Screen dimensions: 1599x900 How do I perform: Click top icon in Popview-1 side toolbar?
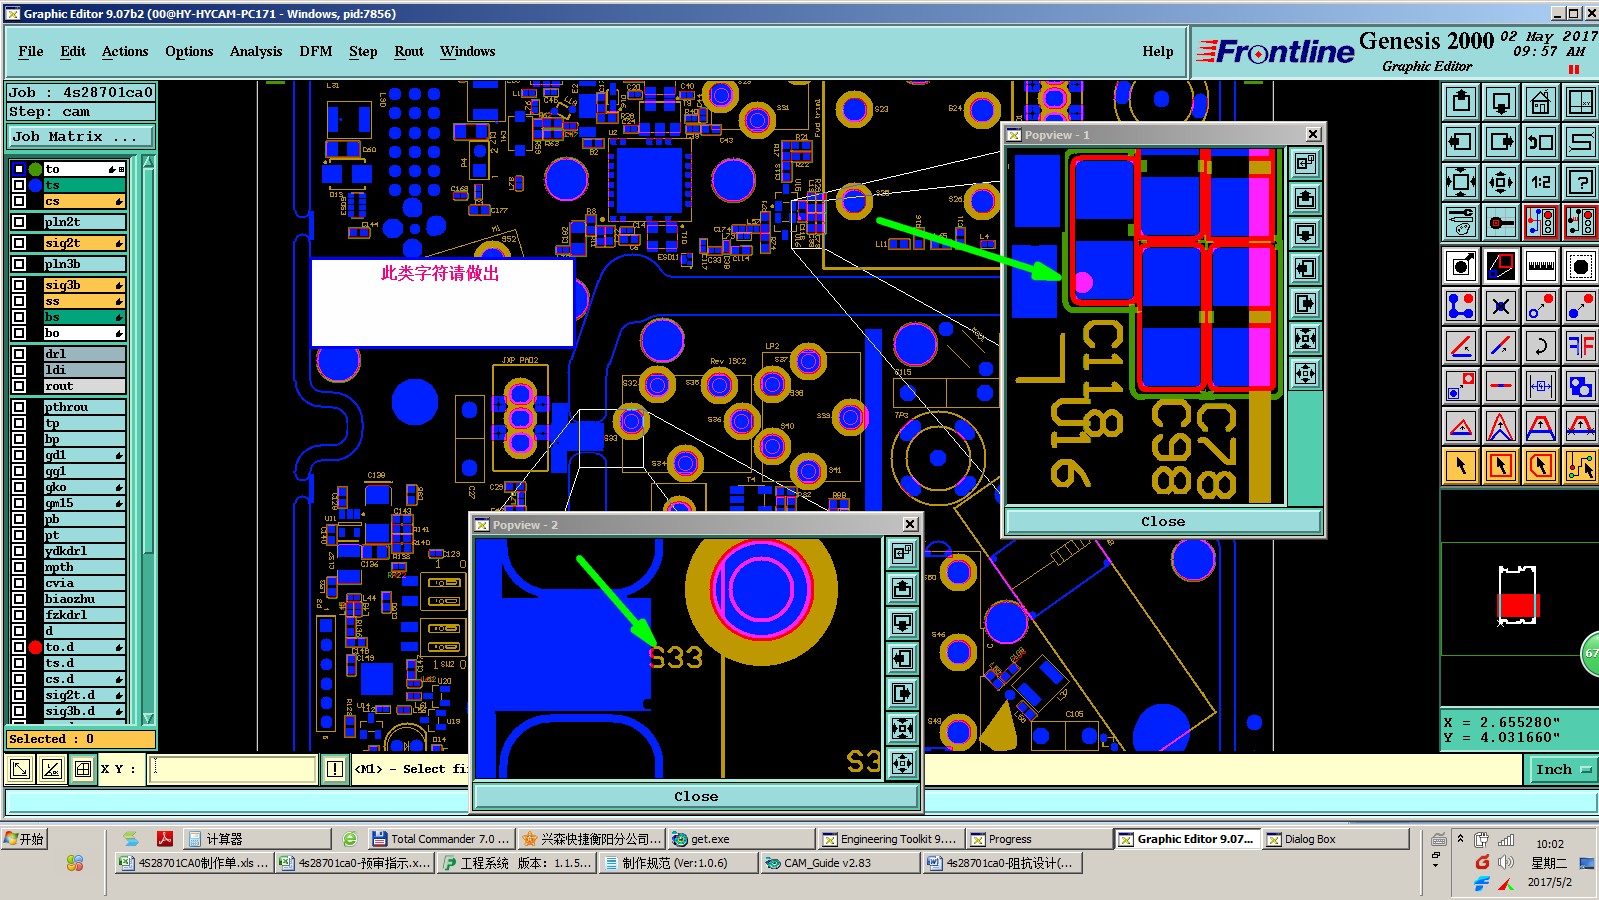[1305, 163]
